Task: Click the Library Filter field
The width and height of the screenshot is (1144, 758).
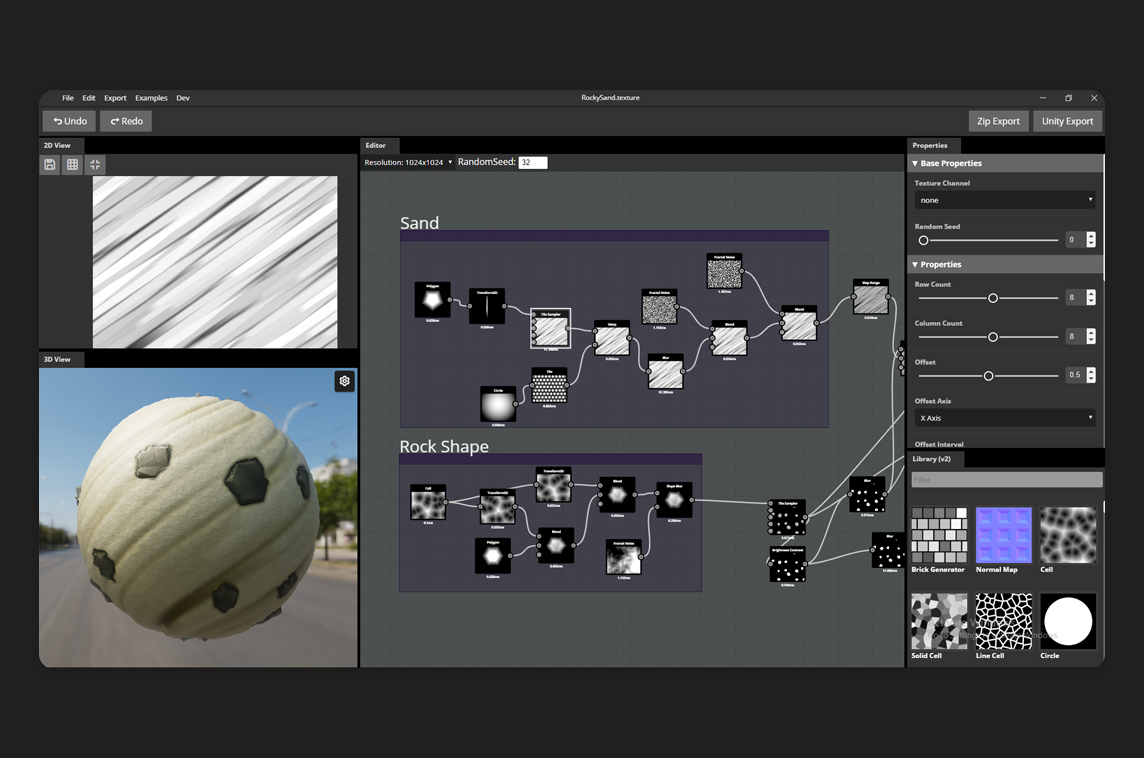Action: click(x=1007, y=479)
